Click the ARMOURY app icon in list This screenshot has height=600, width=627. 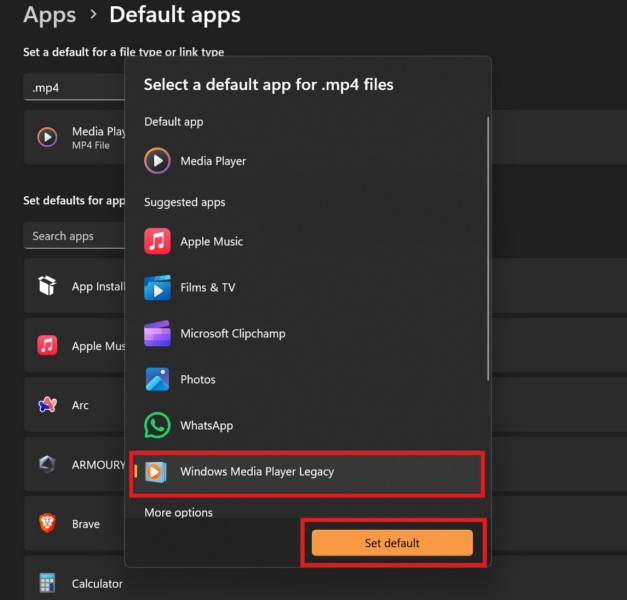(x=47, y=464)
